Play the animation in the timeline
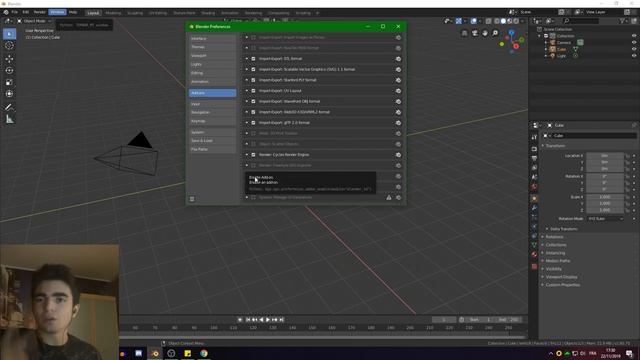The height and width of the screenshot is (360, 640). (x=268, y=320)
